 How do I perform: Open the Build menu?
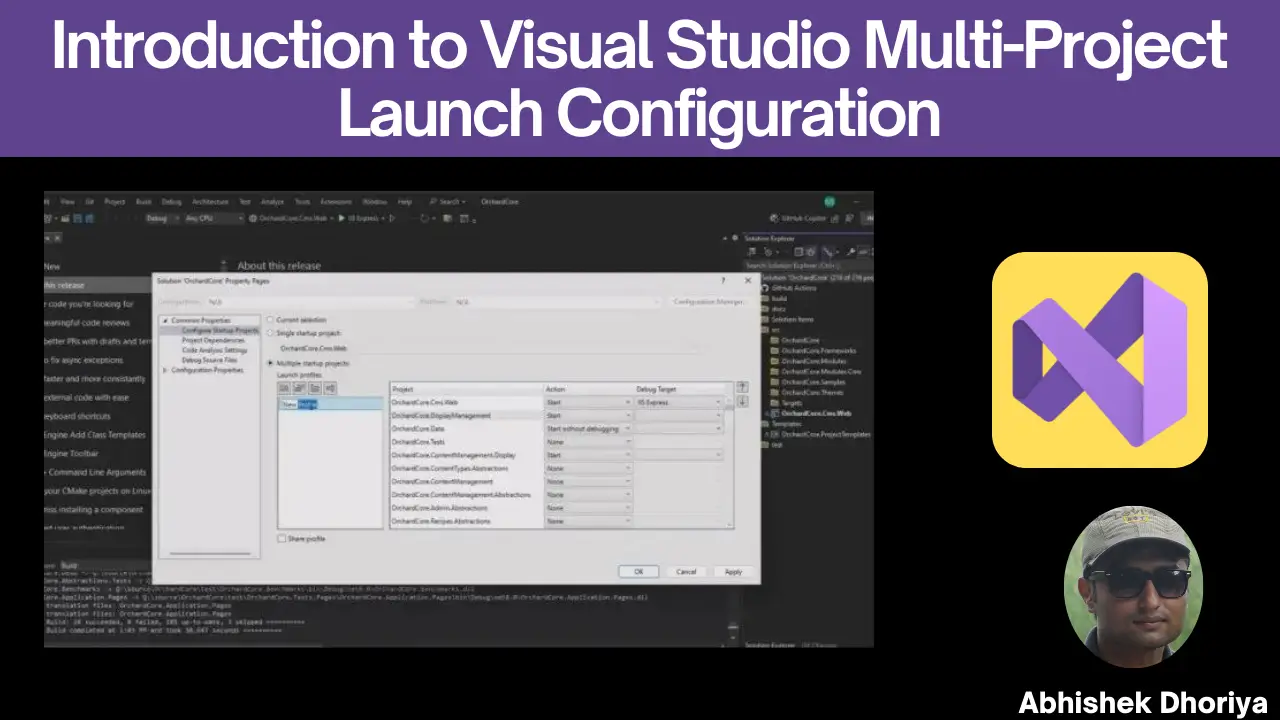143,202
